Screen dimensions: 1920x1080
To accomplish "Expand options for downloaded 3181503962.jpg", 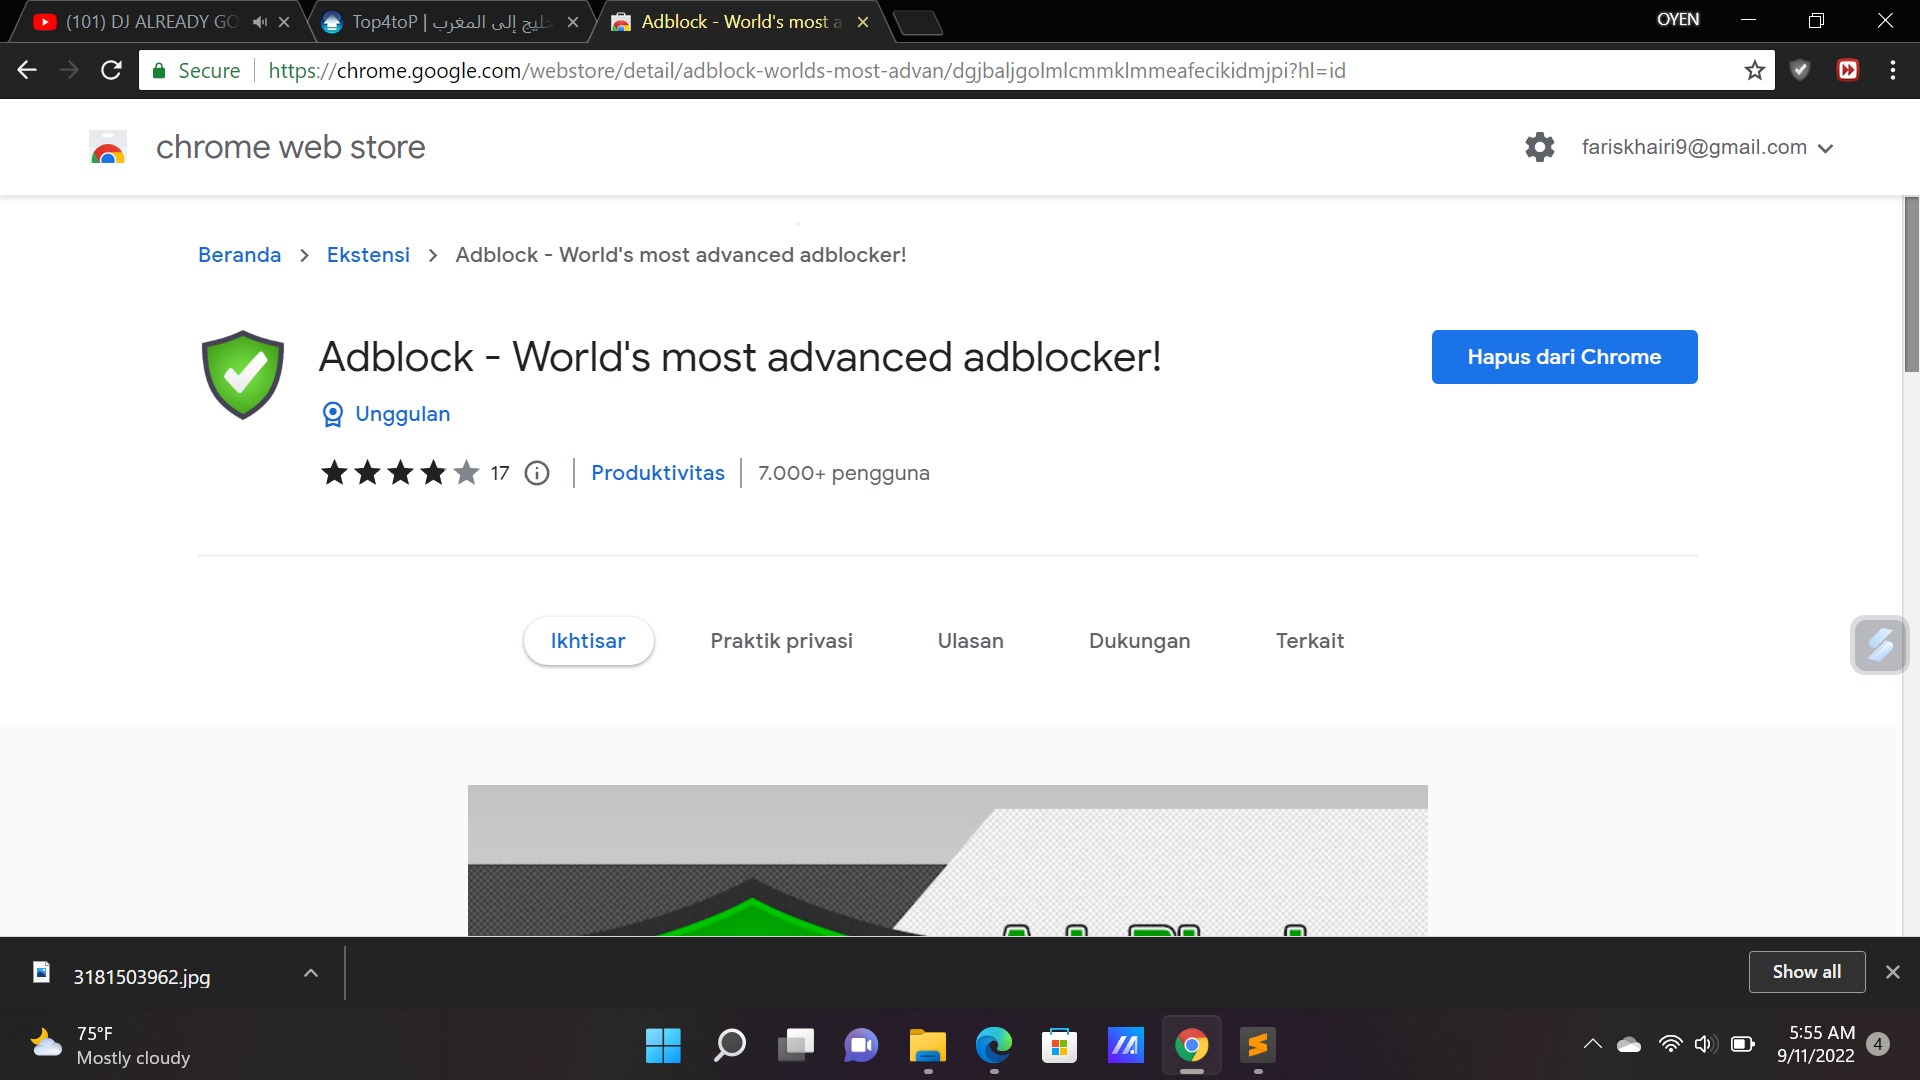I will (x=311, y=973).
